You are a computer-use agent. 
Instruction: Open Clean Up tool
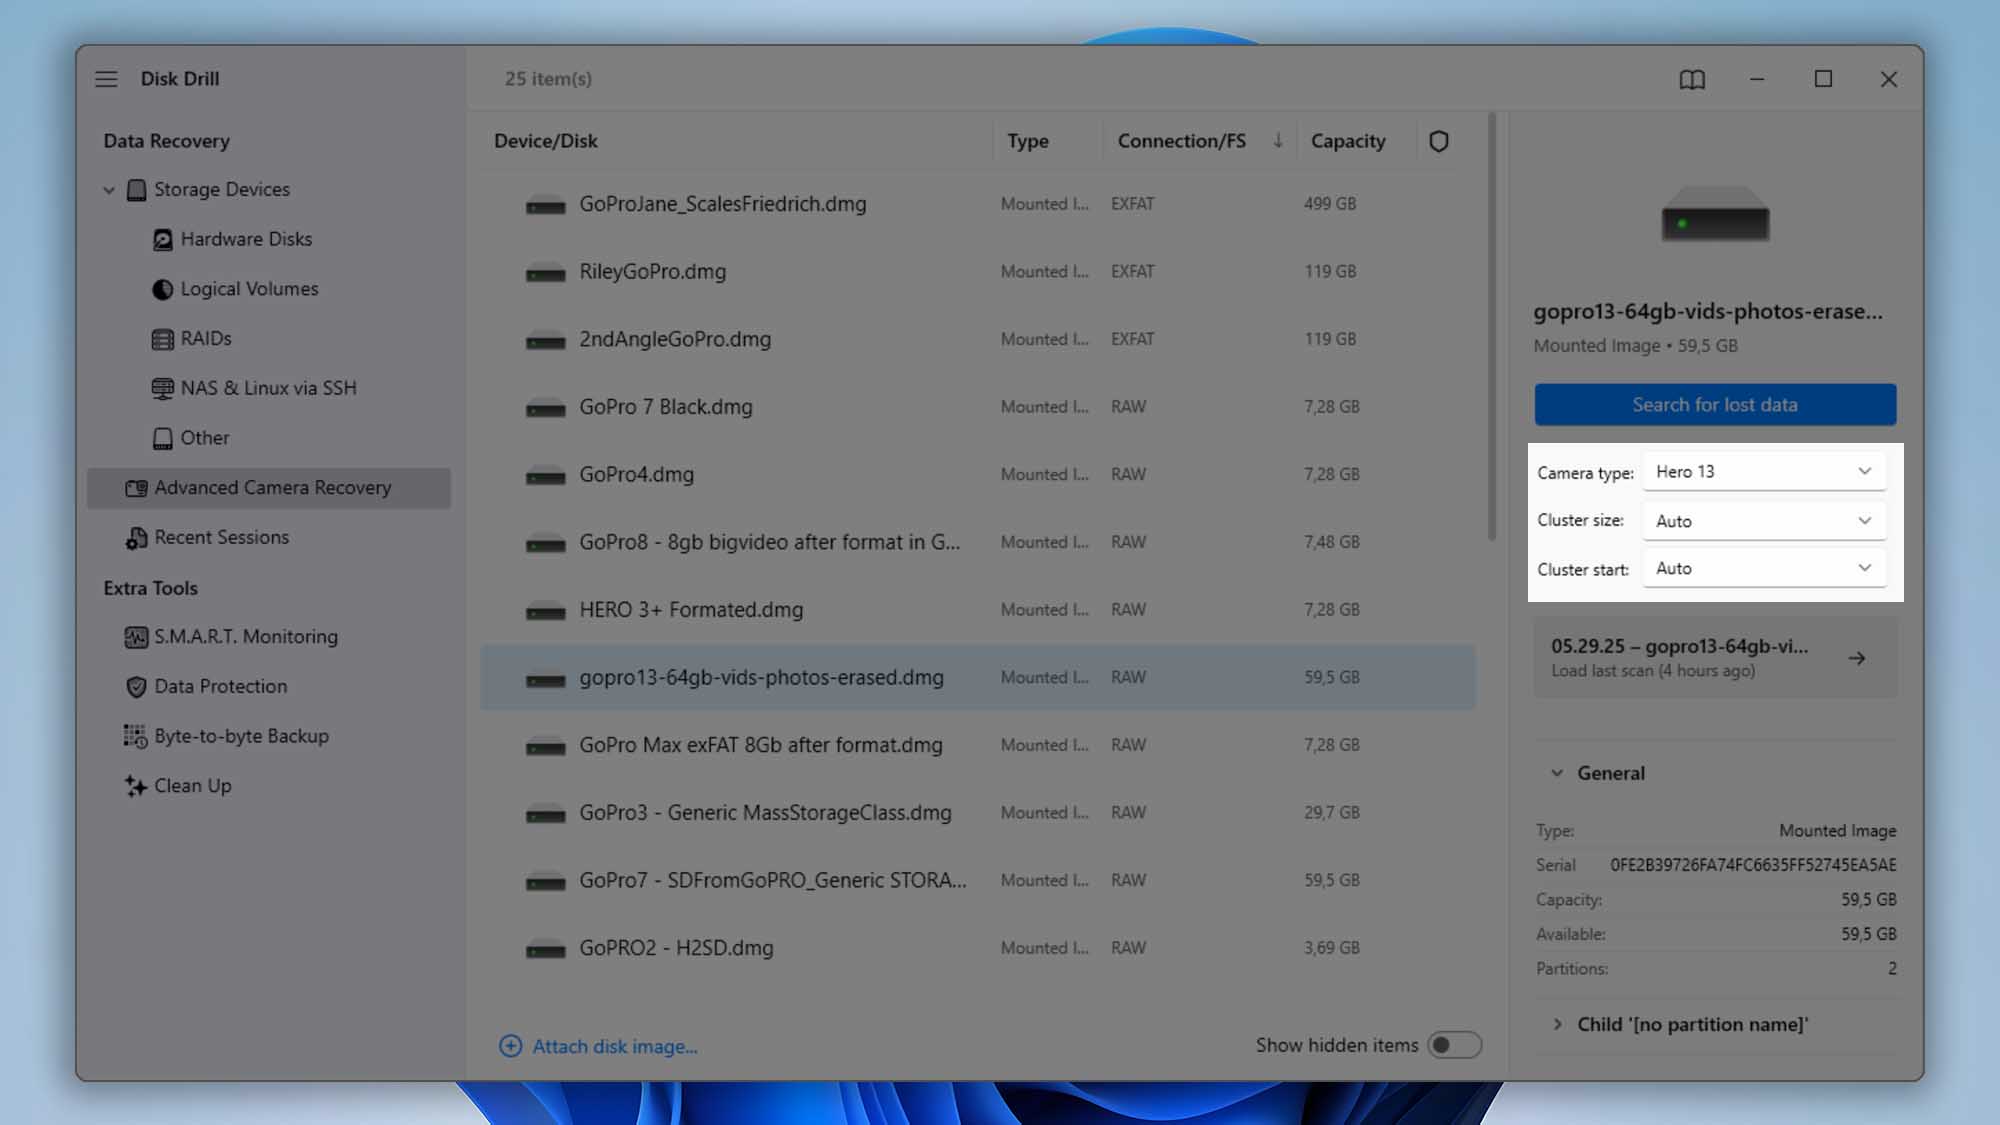(192, 785)
